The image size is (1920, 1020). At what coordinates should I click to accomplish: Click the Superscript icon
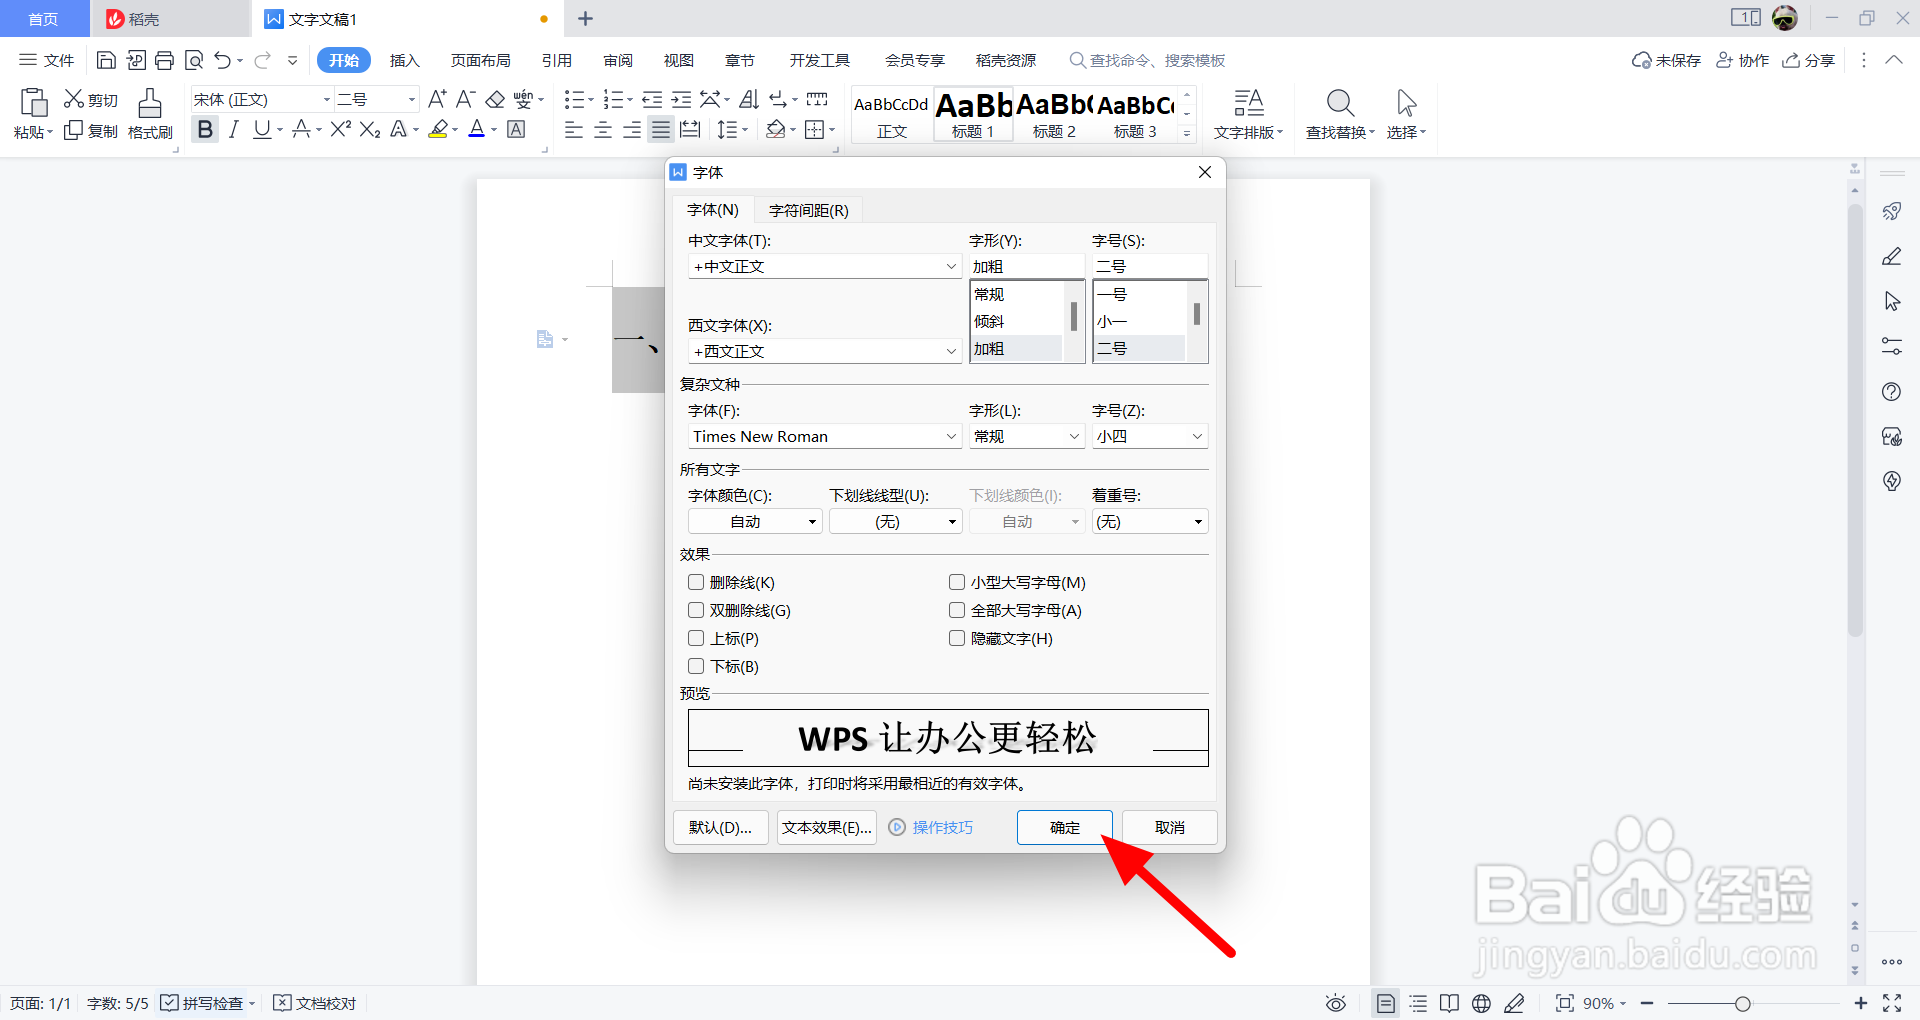pyautogui.click(x=340, y=130)
